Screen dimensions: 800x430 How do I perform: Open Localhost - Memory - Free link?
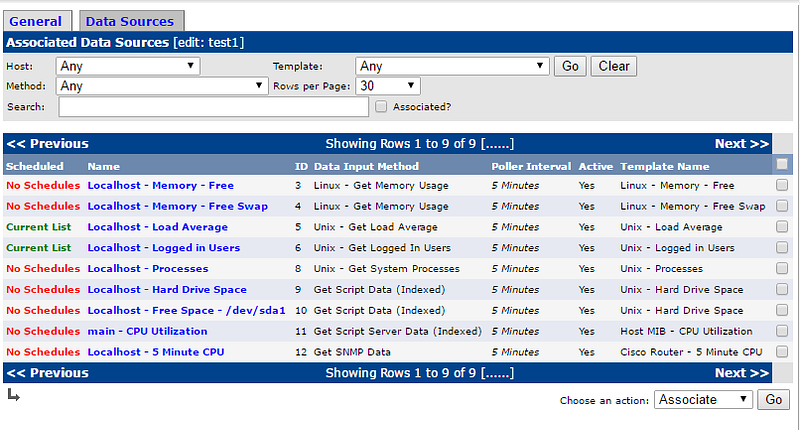[161, 186]
